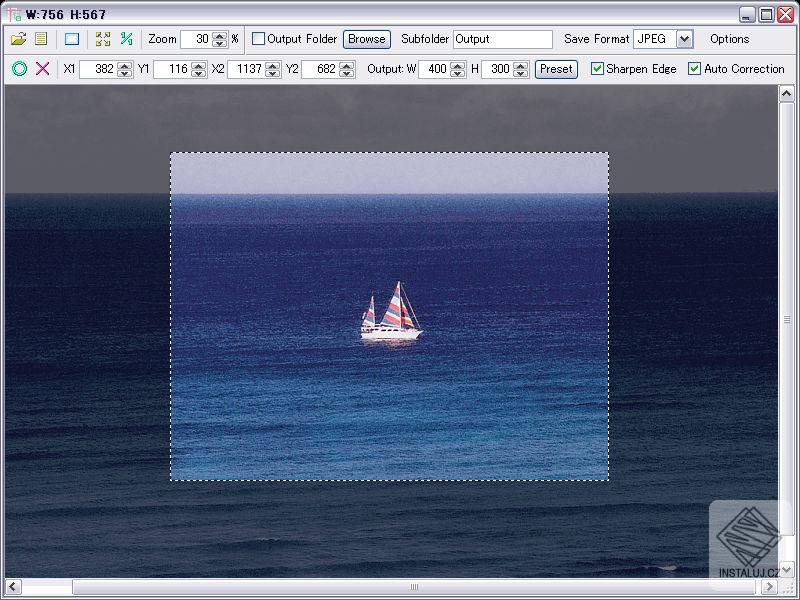
Task: Click the Preset button
Action: pos(556,69)
